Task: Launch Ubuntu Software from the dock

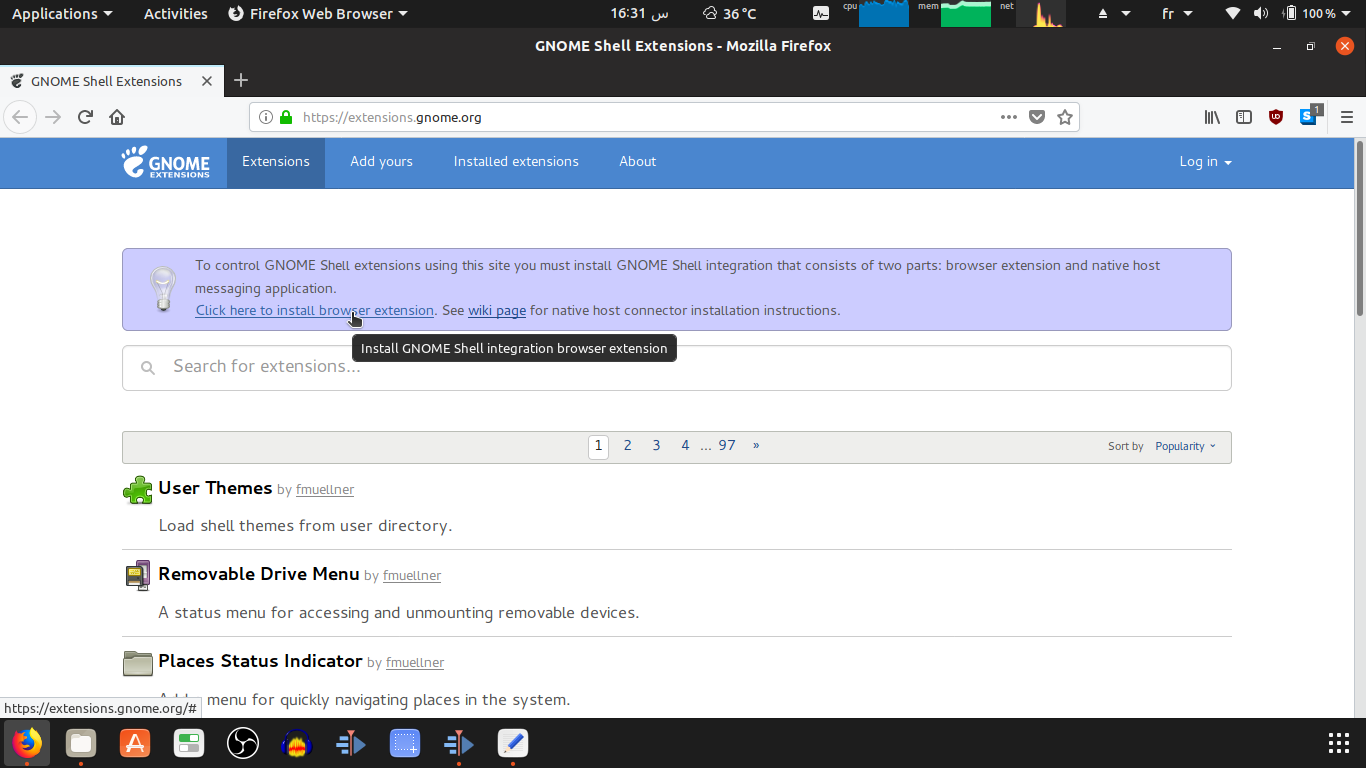Action: tap(135, 743)
